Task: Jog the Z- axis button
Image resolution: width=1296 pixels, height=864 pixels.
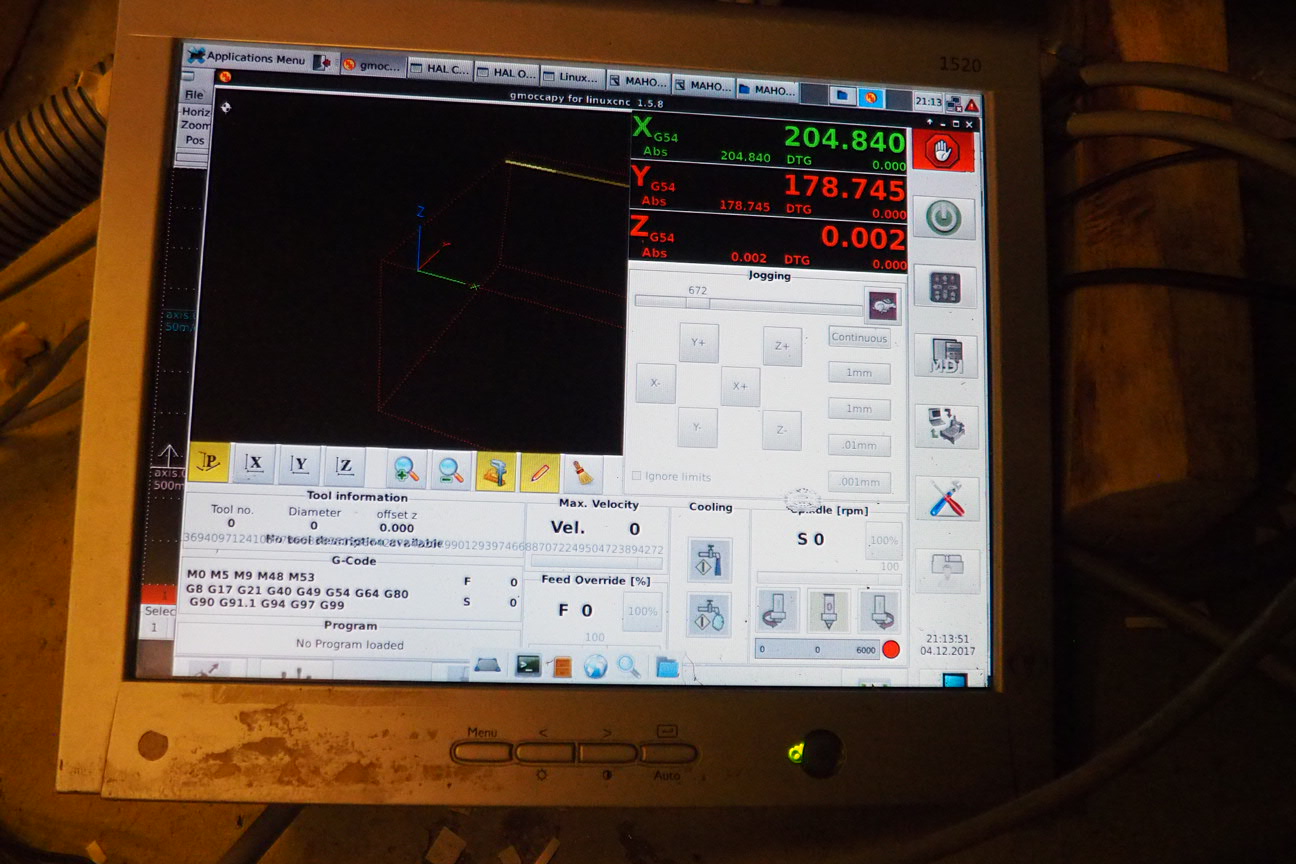Action: [782, 430]
